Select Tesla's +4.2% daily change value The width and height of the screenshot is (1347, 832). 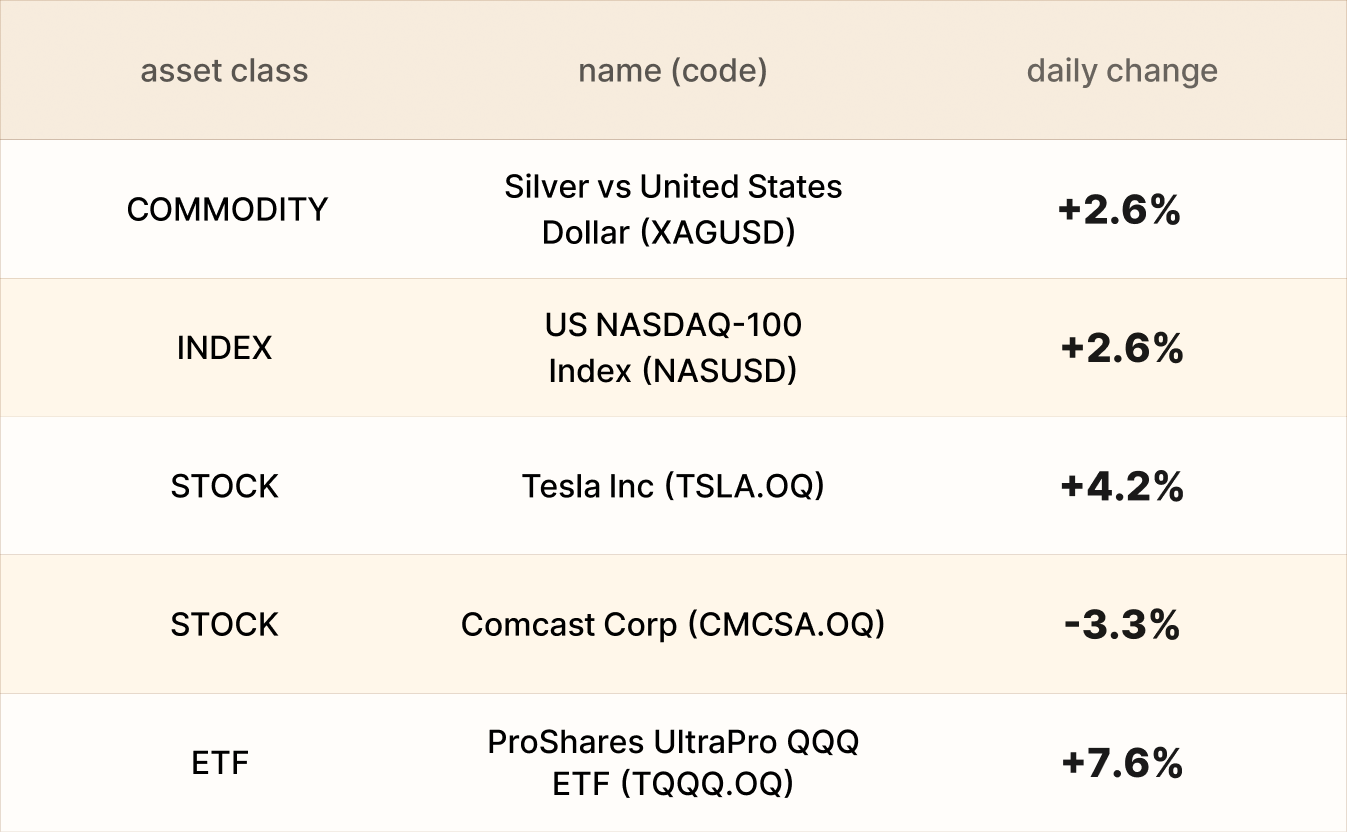[1122, 486]
